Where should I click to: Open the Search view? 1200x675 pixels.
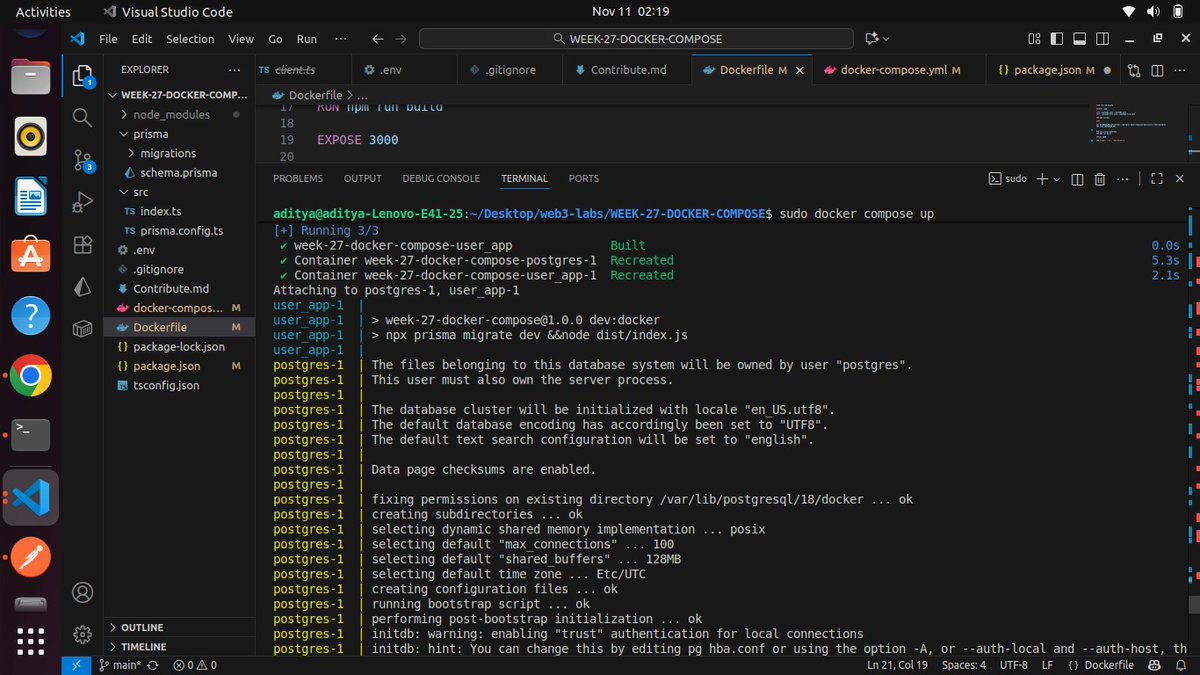click(82, 117)
